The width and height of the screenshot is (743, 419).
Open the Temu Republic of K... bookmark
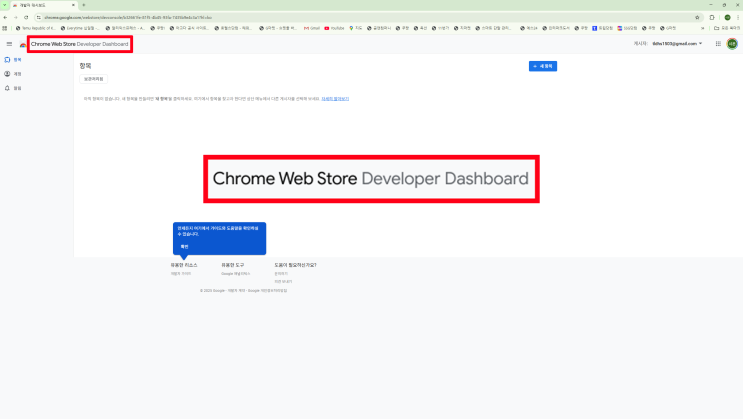[36, 28]
